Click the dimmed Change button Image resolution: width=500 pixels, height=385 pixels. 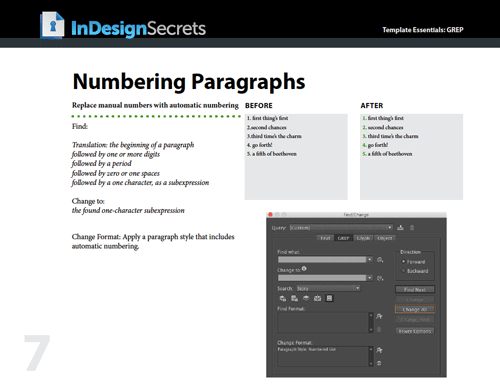click(415, 300)
